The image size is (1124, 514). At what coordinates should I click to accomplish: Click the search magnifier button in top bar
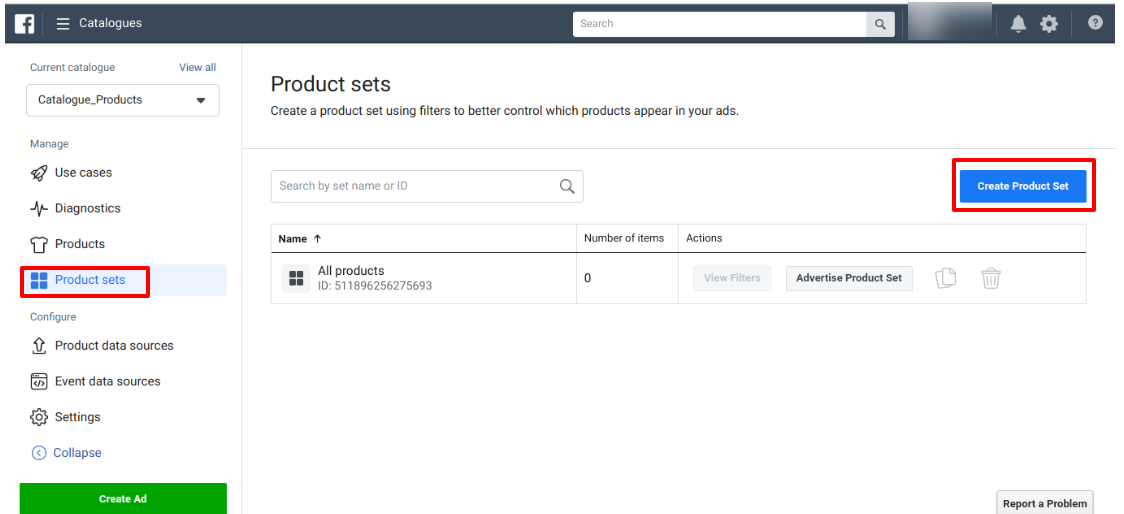tap(880, 24)
